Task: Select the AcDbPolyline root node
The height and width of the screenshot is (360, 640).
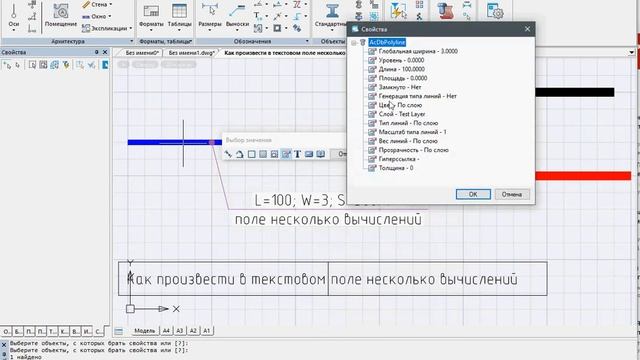Action: point(387,42)
